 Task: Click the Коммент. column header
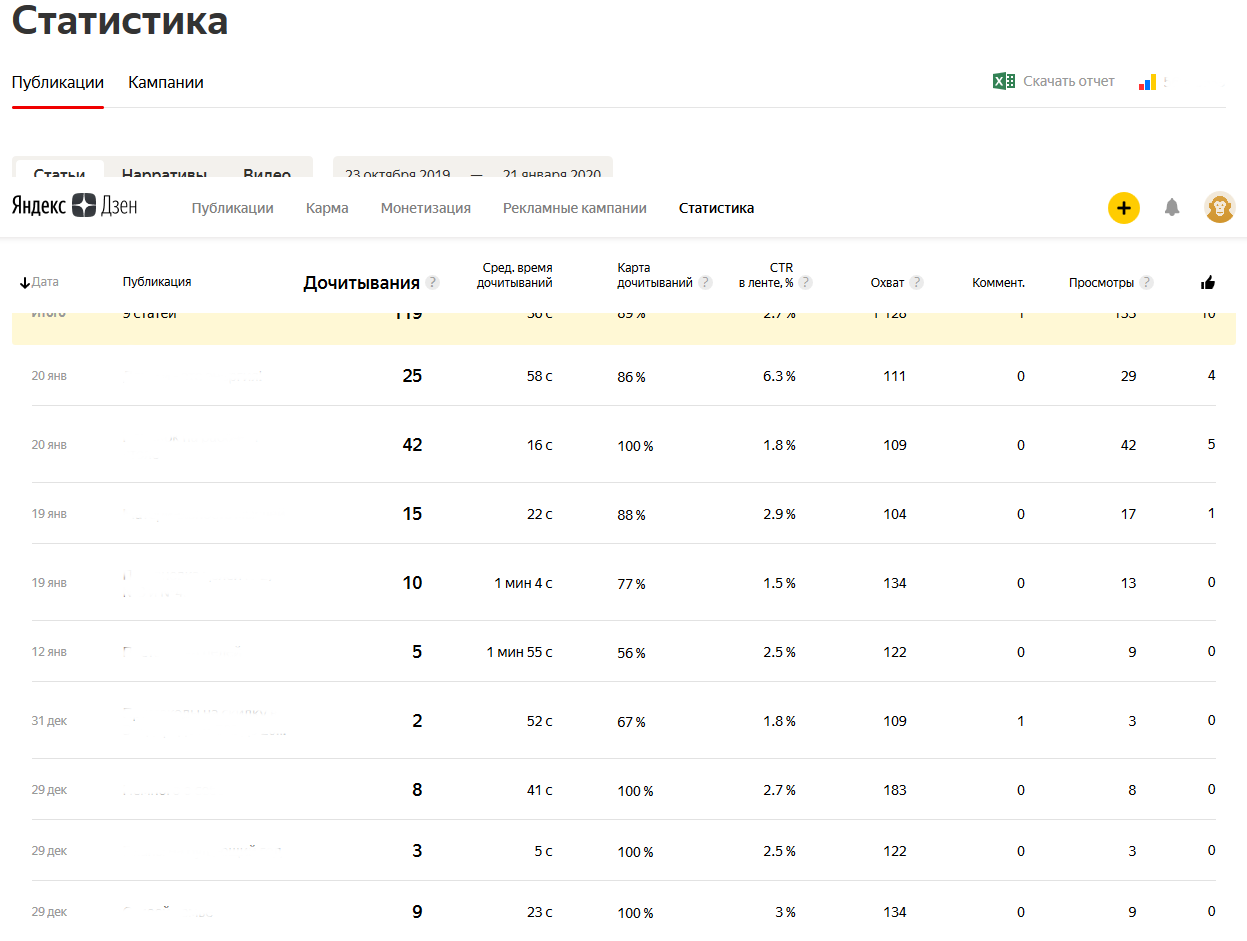pos(998,283)
